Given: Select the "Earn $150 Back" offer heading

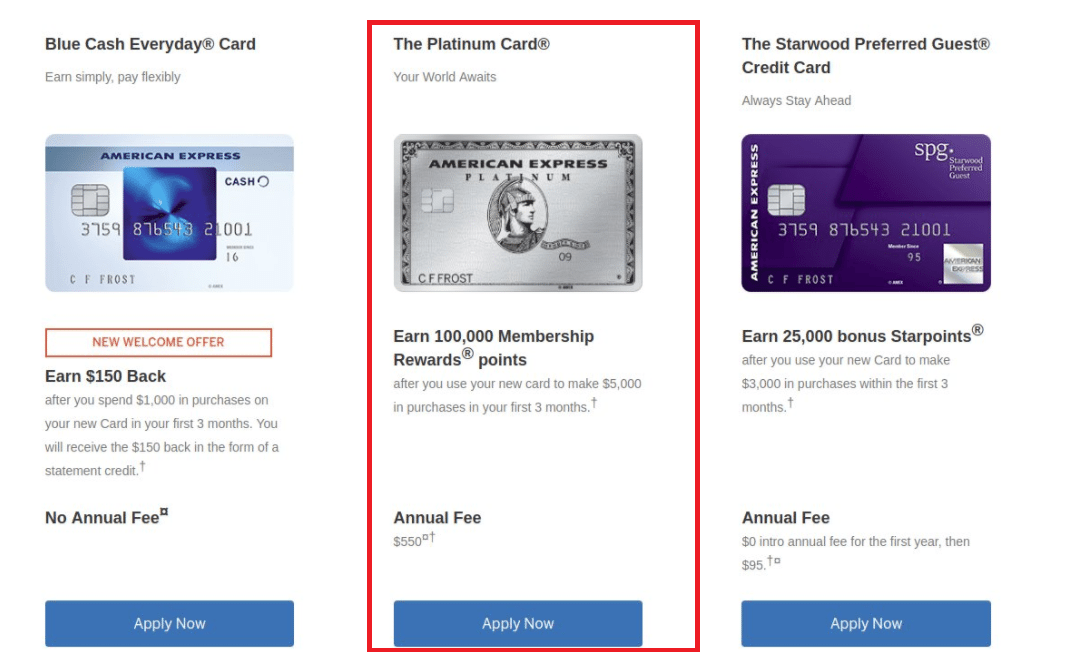Looking at the screenshot, I should pos(105,376).
